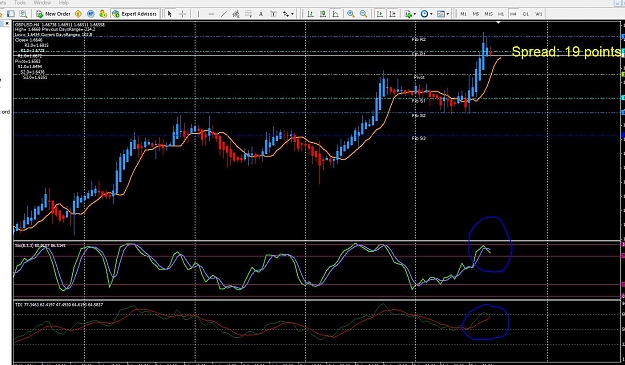
Task: Switch chart to line chart mode
Action: coord(336,14)
